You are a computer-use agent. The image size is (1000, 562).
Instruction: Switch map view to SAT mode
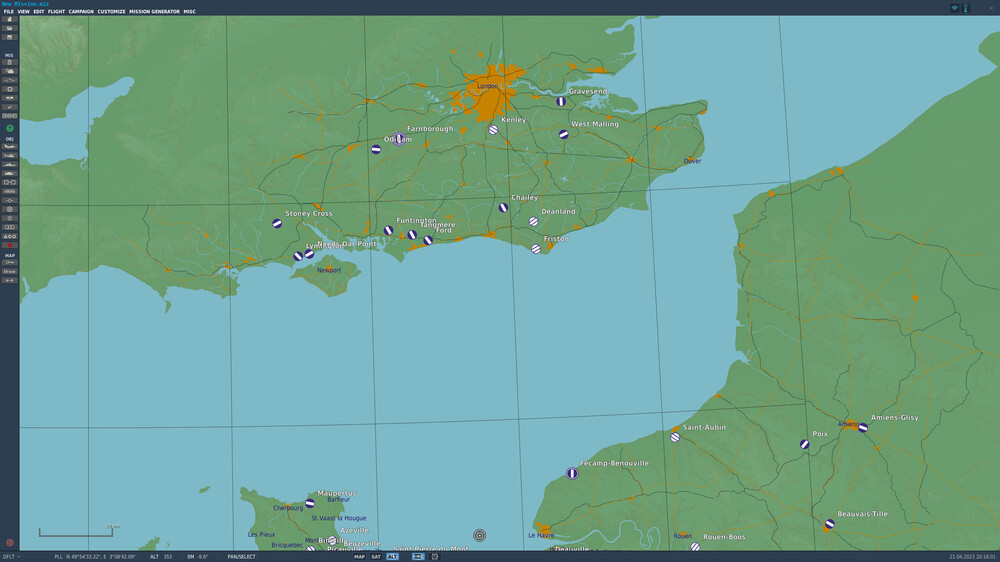pyautogui.click(x=376, y=556)
